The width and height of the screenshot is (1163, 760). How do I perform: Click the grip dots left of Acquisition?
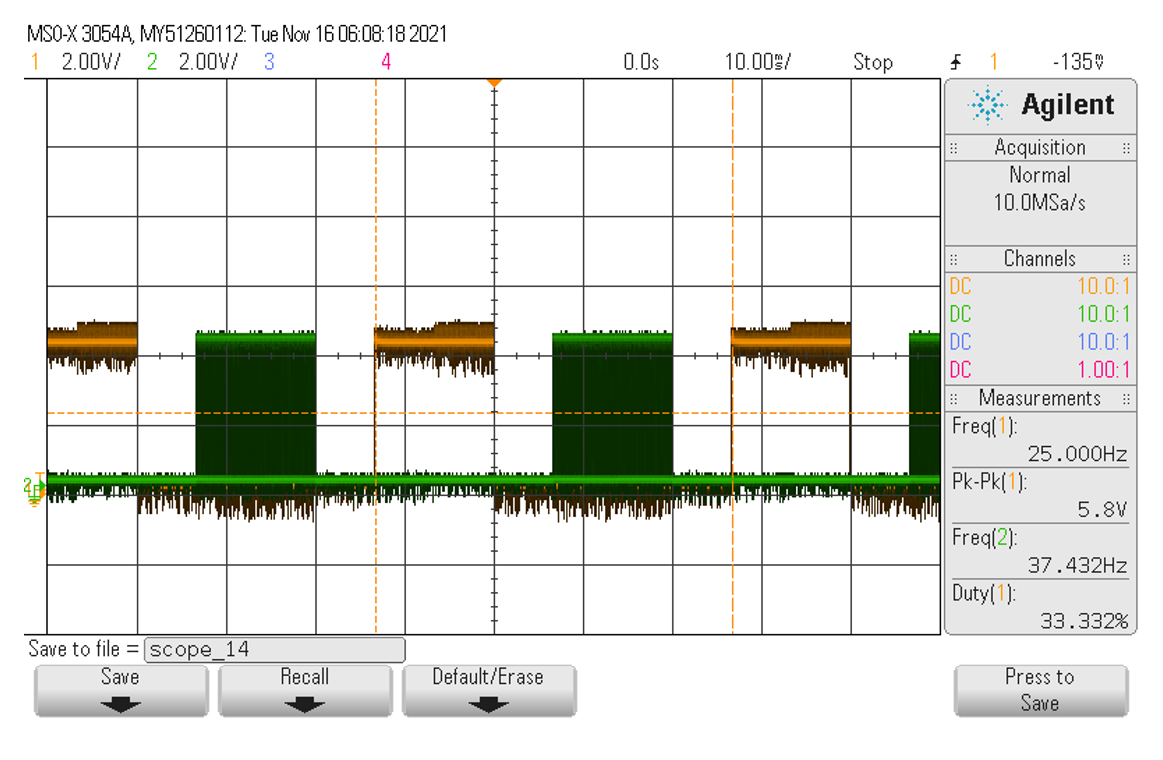(953, 148)
